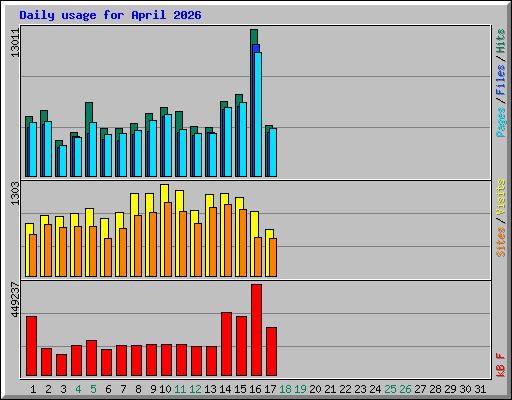
Task: Click day 22 on the x-axis
Action: click(345, 389)
